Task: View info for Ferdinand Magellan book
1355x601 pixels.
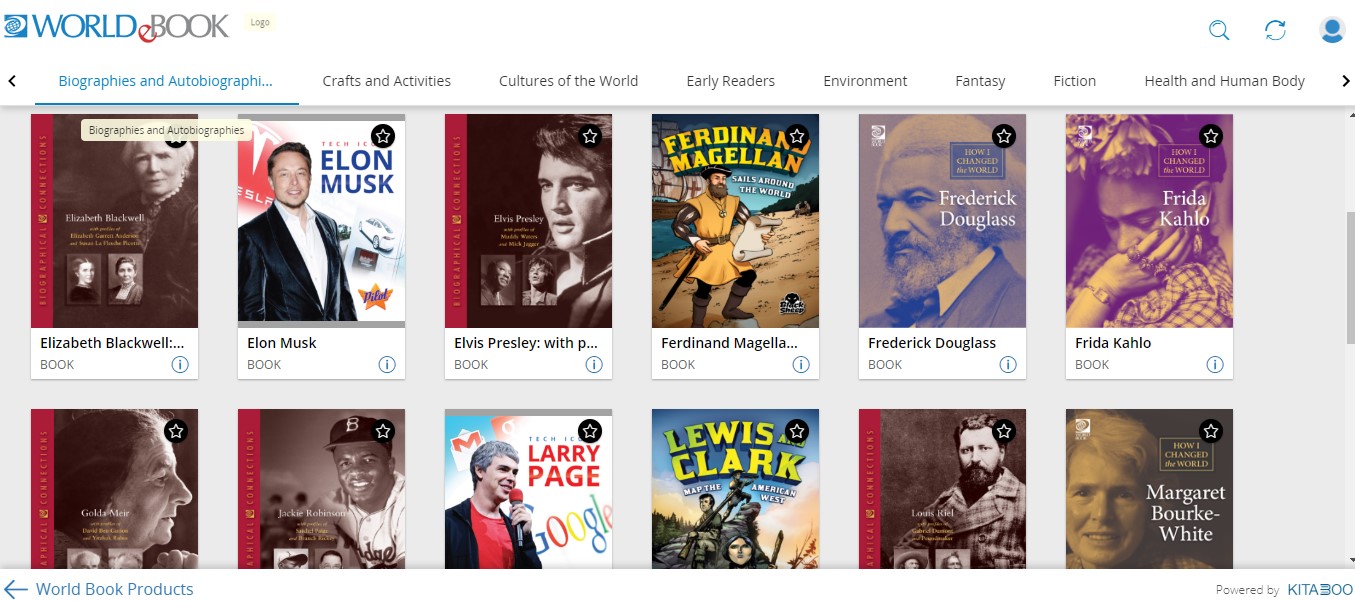Action: point(801,364)
